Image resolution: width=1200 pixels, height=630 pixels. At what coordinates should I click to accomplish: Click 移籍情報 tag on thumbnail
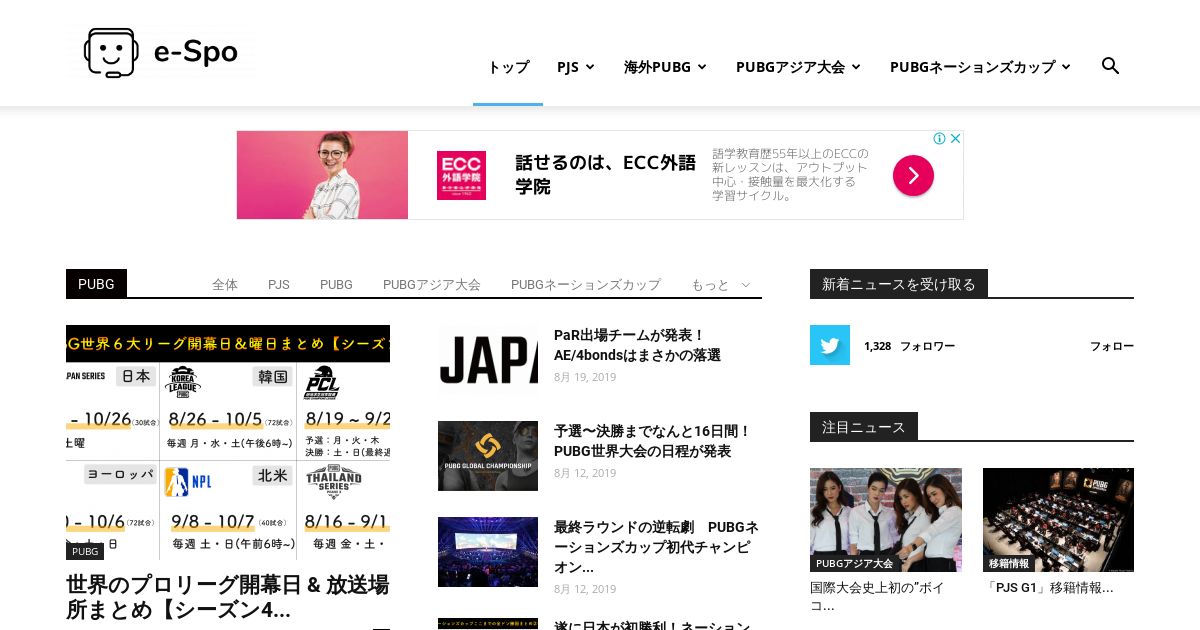[x=1009, y=564]
